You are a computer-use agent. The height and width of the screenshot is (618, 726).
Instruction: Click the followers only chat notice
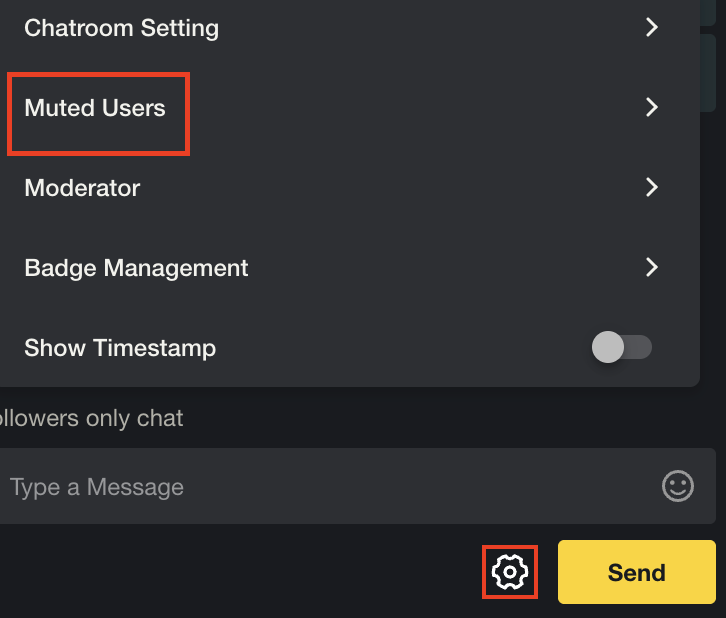[91, 418]
